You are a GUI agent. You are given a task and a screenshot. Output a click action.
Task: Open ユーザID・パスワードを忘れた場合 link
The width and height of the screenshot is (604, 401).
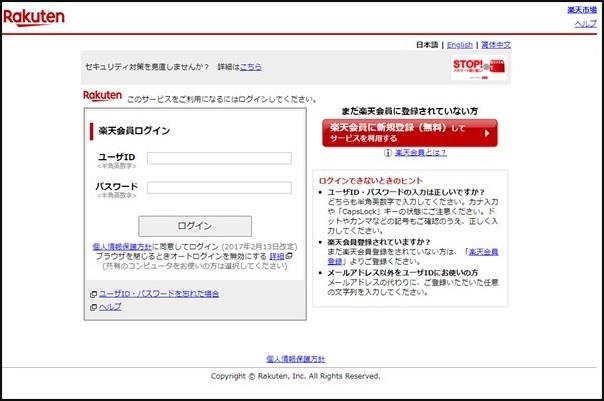pos(159,294)
